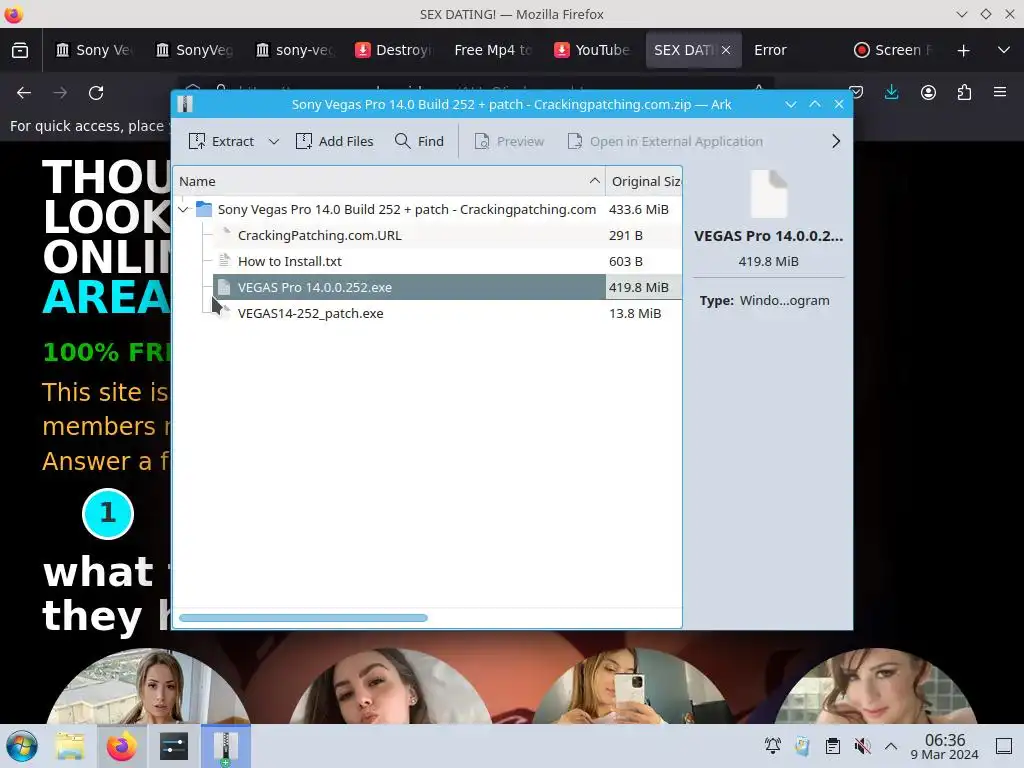Click the horizontal scrollbar in Ark file list

[x=303, y=618]
